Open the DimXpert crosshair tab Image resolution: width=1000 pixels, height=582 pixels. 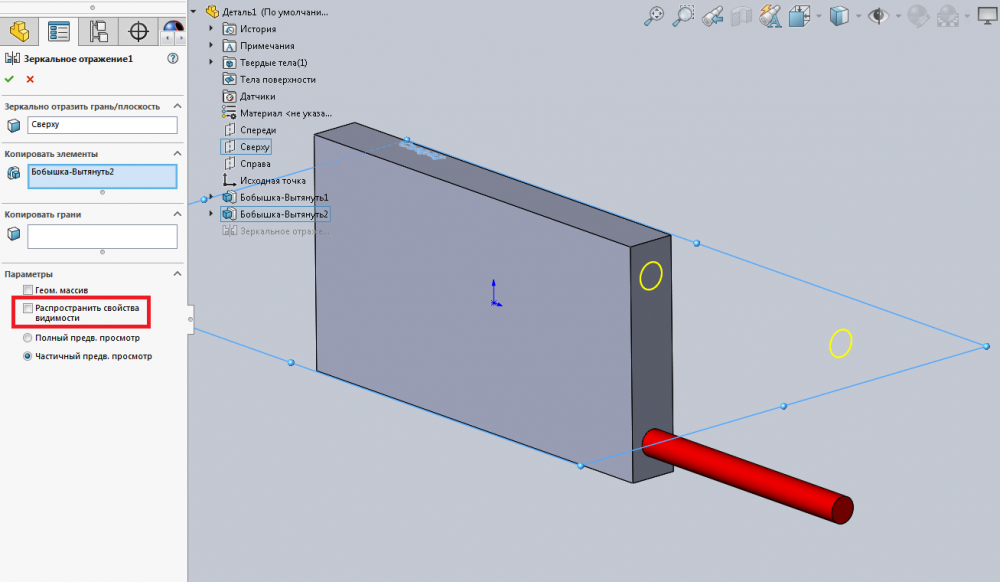click(139, 31)
